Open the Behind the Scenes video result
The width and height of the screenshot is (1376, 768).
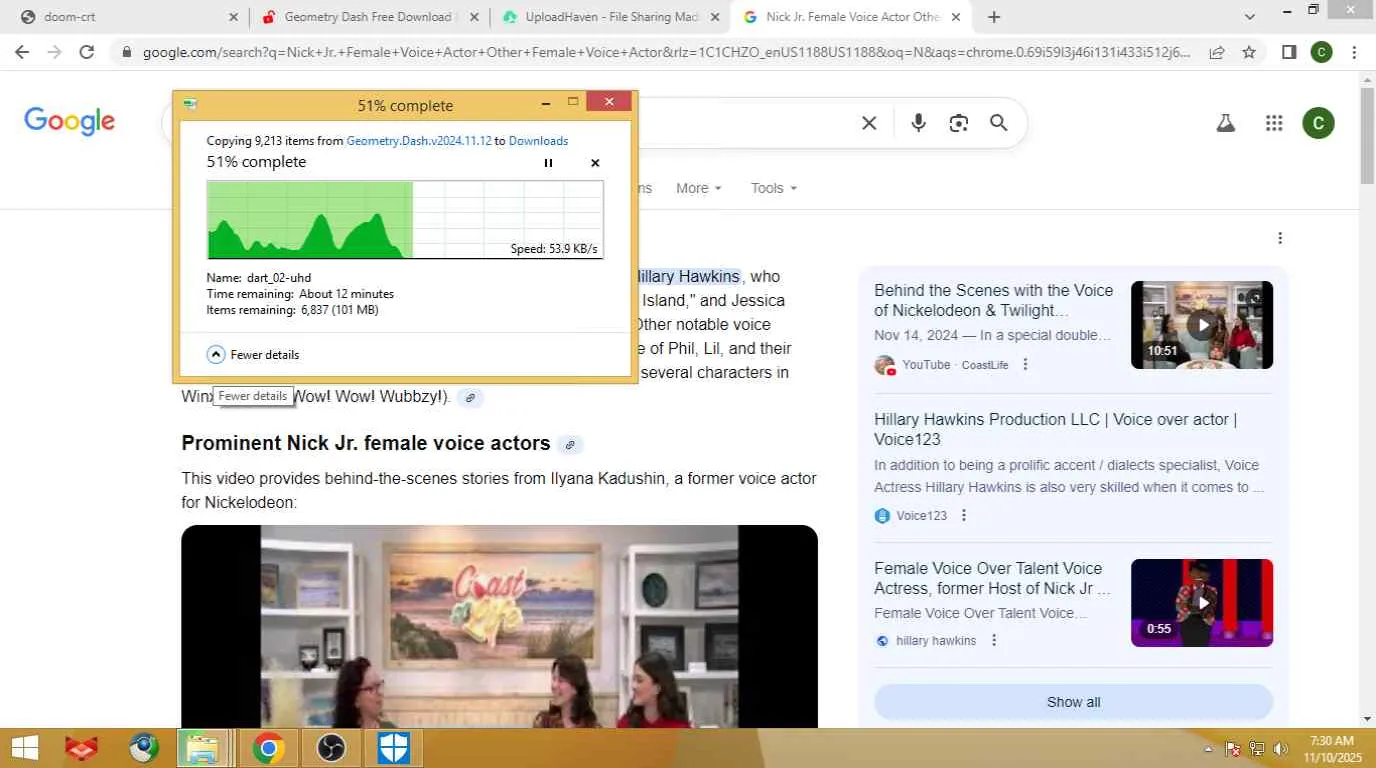click(x=993, y=300)
